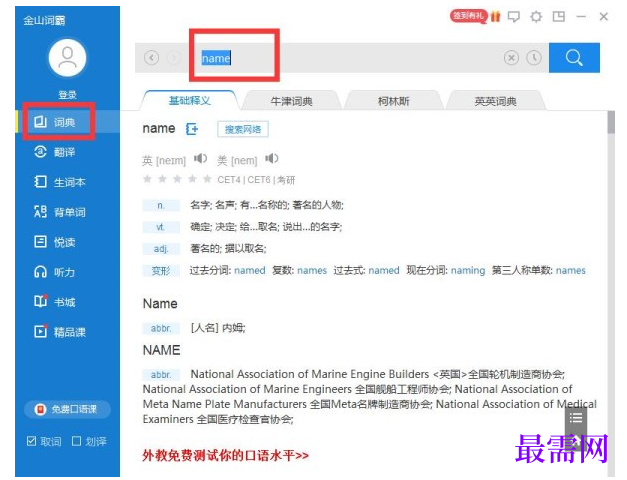Play British pronunciation speaker icon
The width and height of the screenshot is (627, 480).
(200, 159)
